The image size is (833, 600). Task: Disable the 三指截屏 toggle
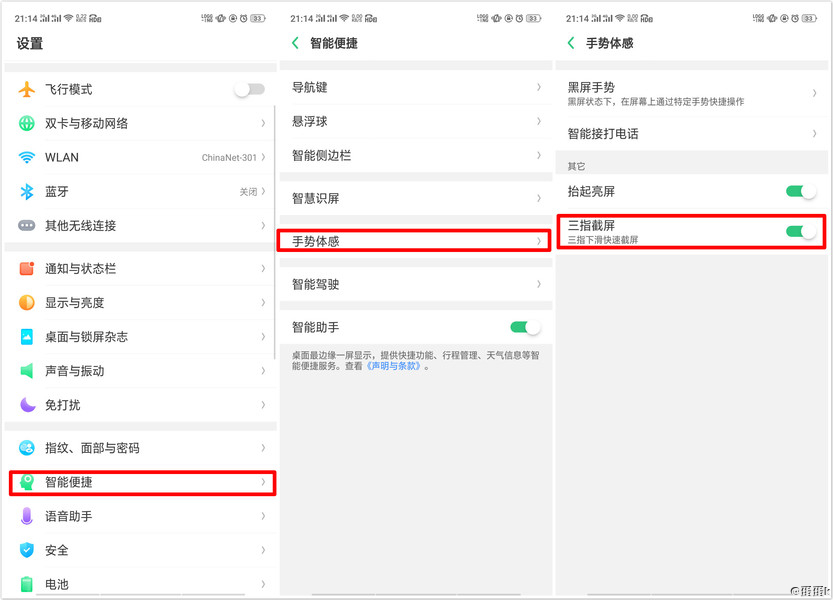[x=798, y=231]
